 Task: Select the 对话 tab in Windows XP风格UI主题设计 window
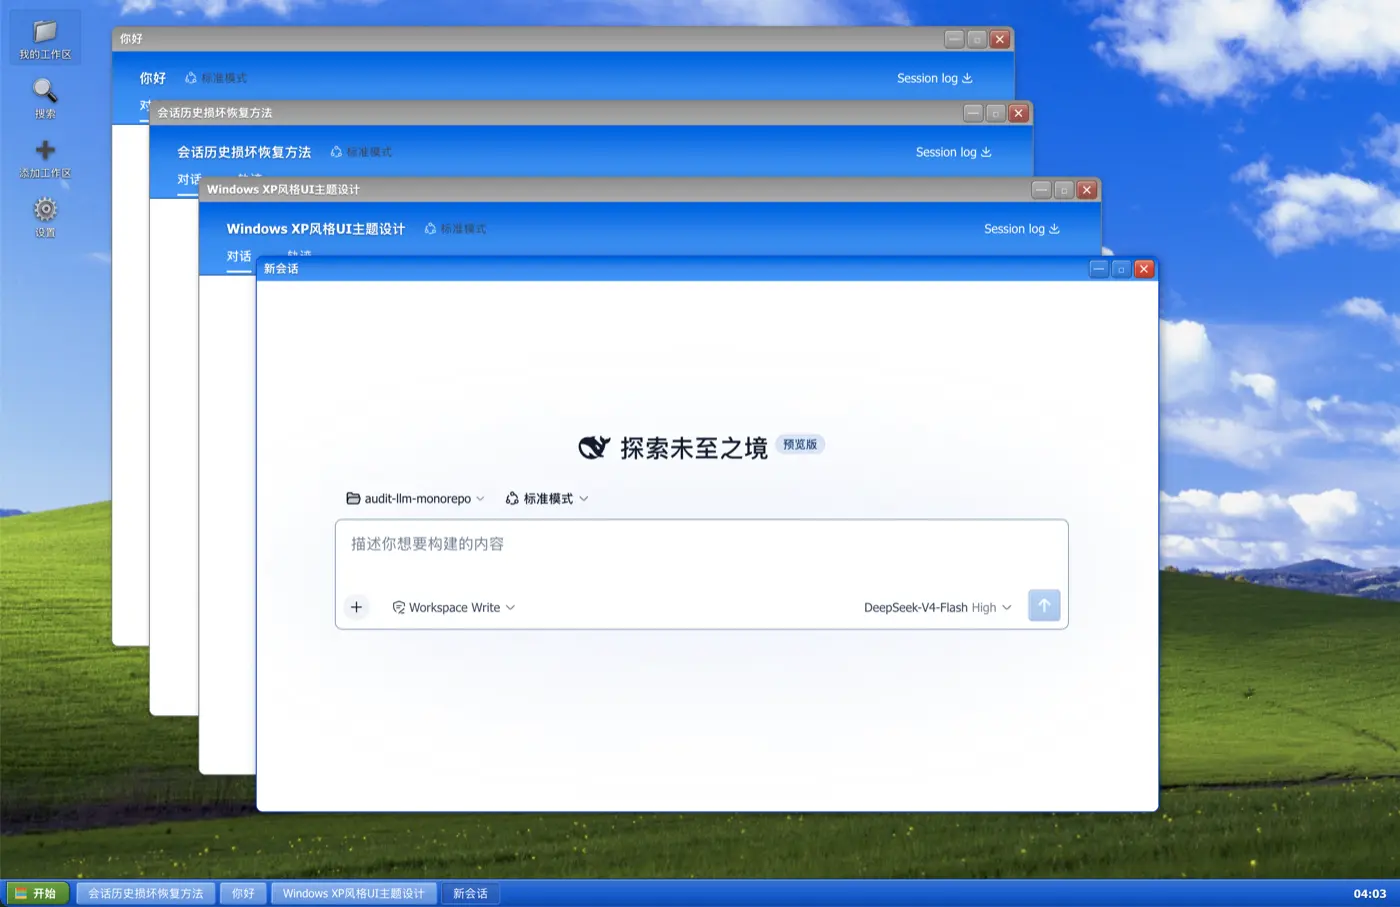[238, 256]
